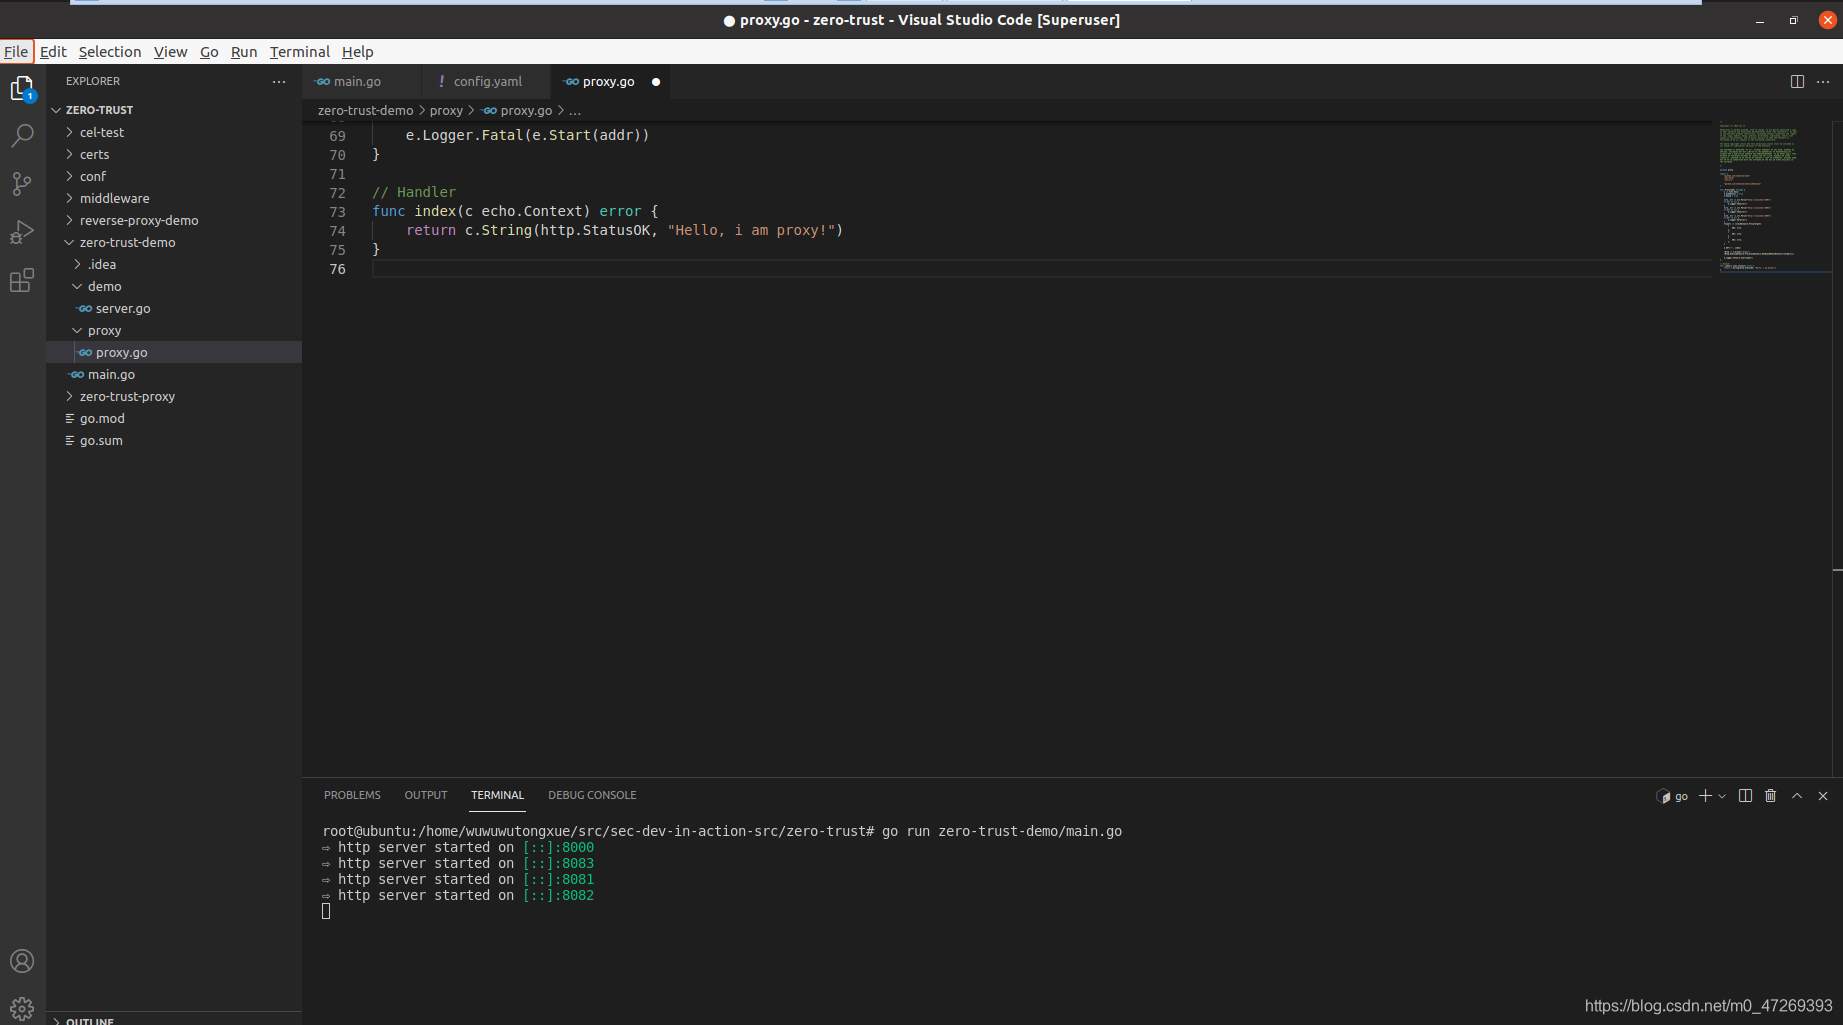Open the Accounts menu icon
The height and width of the screenshot is (1025, 1843).
[22, 961]
